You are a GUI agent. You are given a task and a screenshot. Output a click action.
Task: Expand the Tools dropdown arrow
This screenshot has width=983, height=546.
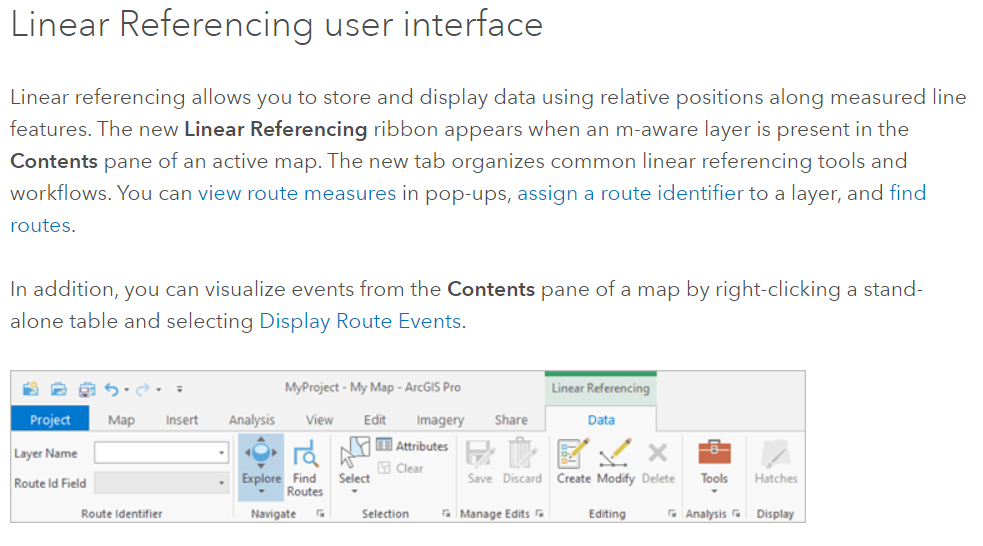(714, 491)
